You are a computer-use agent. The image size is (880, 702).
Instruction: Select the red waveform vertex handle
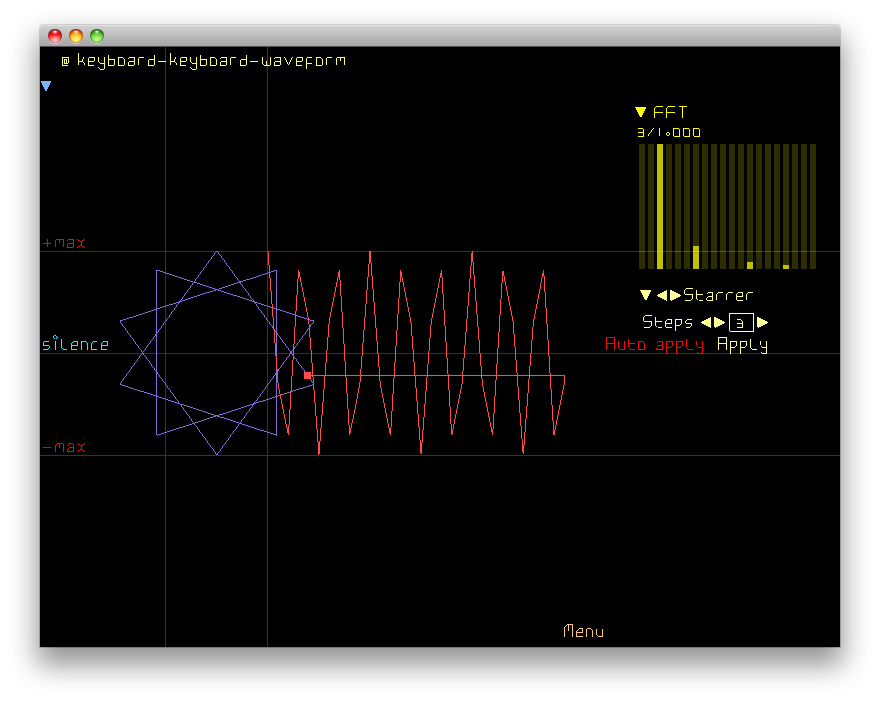pos(308,375)
